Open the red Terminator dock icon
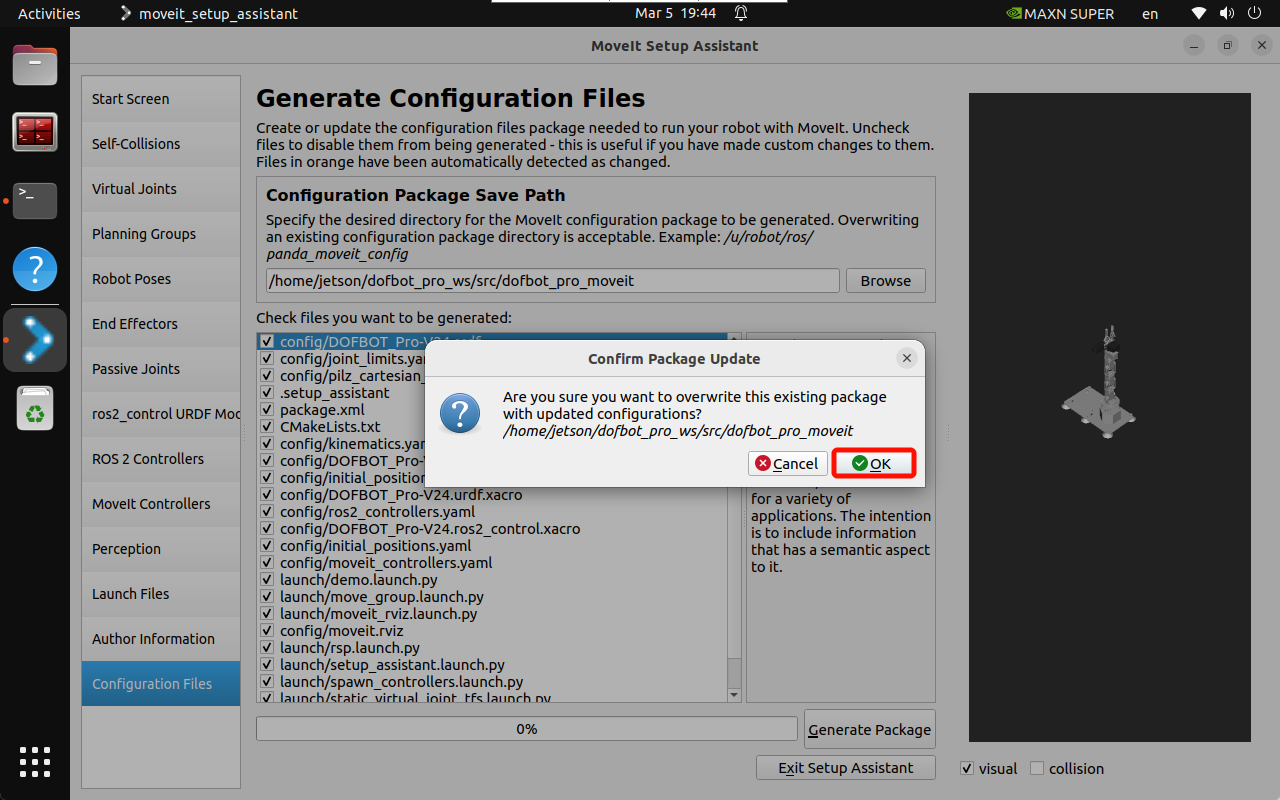This screenshot has height=800, width=1280. click(x=35, y=132)
